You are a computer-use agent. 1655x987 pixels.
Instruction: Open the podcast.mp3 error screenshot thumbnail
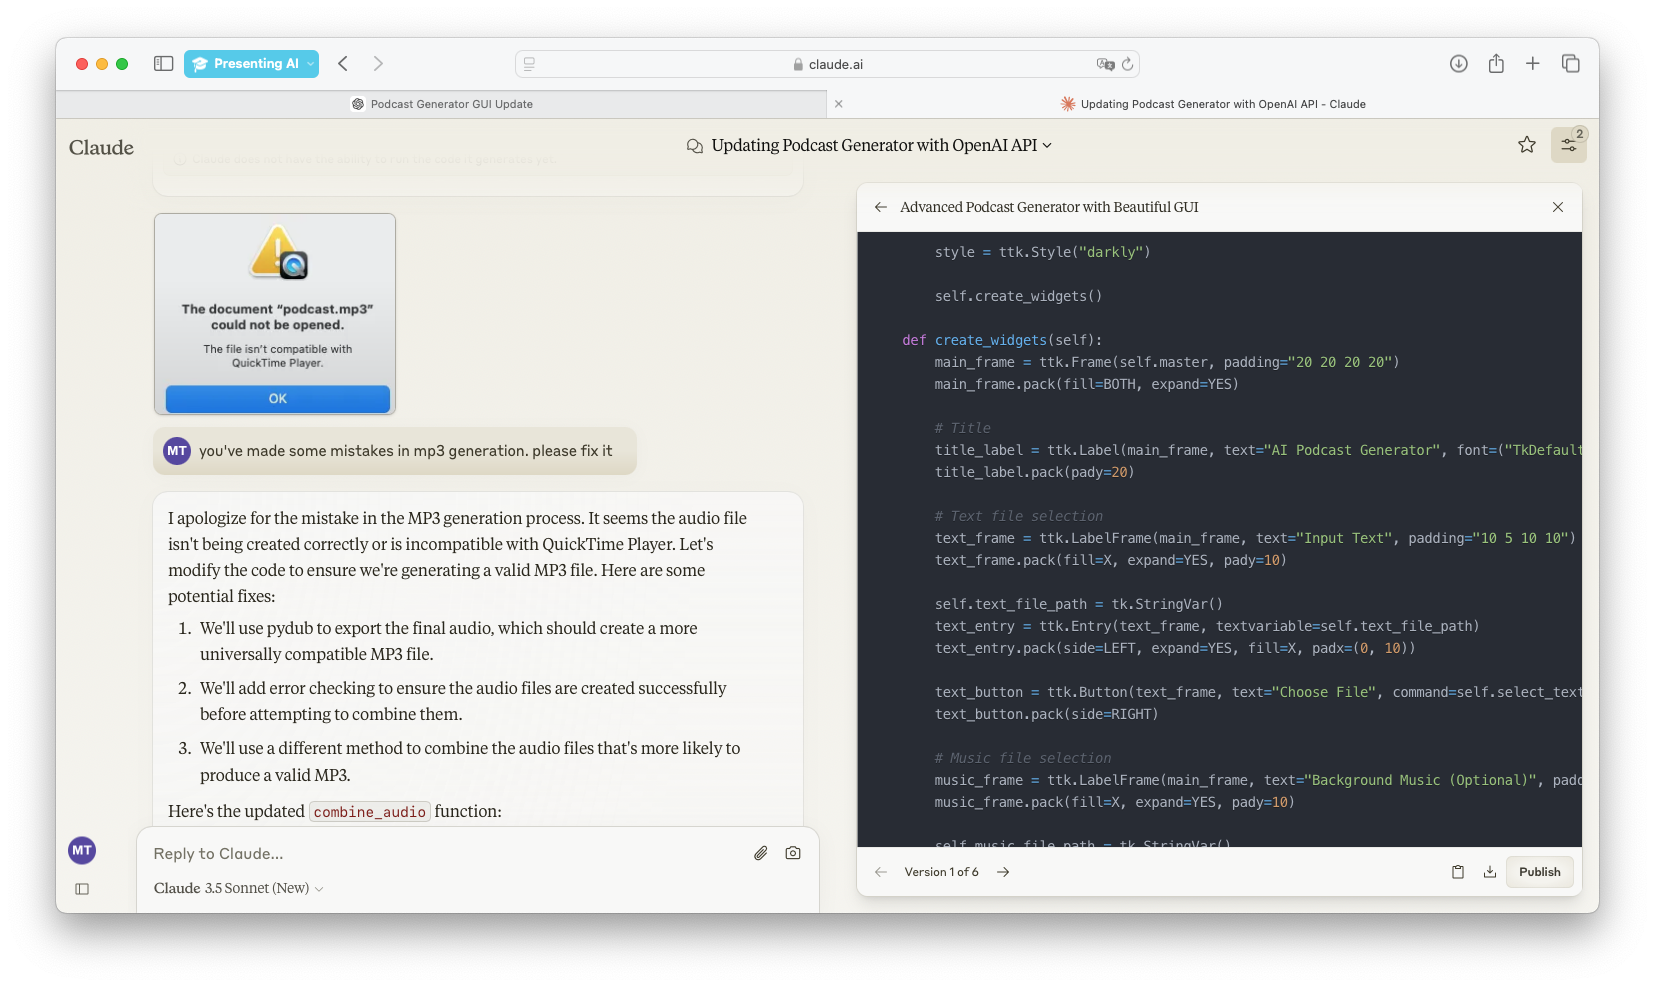tap(275, 314)
